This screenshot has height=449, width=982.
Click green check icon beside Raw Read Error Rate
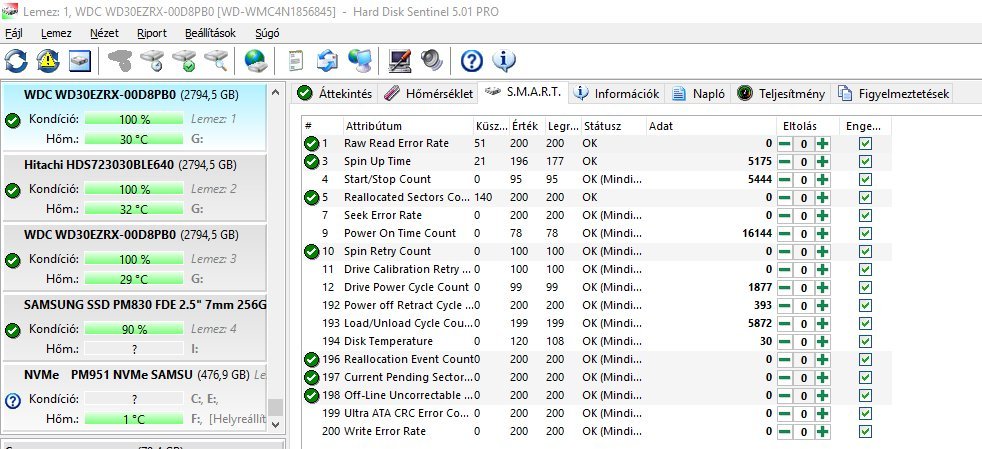311,143
